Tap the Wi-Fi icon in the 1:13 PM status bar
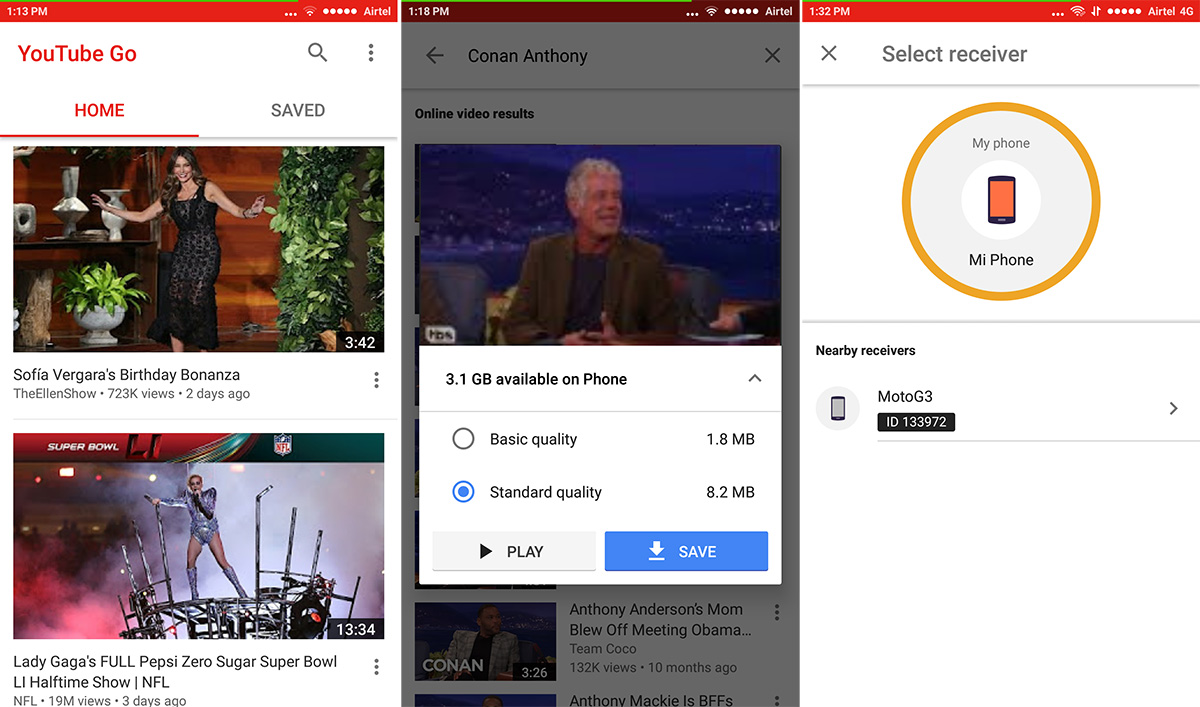 310,11
